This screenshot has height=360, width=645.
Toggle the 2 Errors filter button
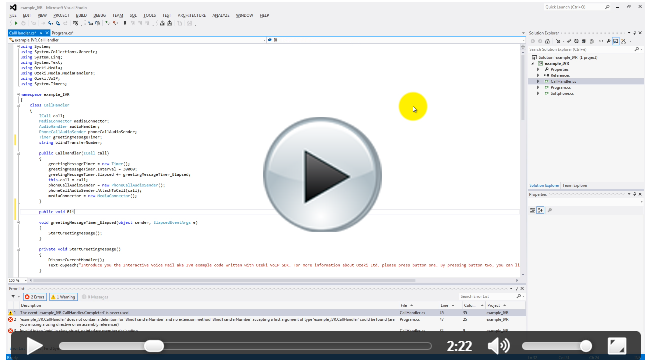[x=35, y=297]
